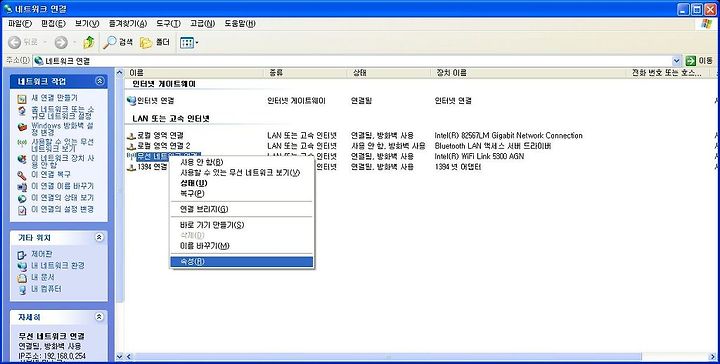
Task: Select the wireless network connection icon
Action: [x=131, y=156]
